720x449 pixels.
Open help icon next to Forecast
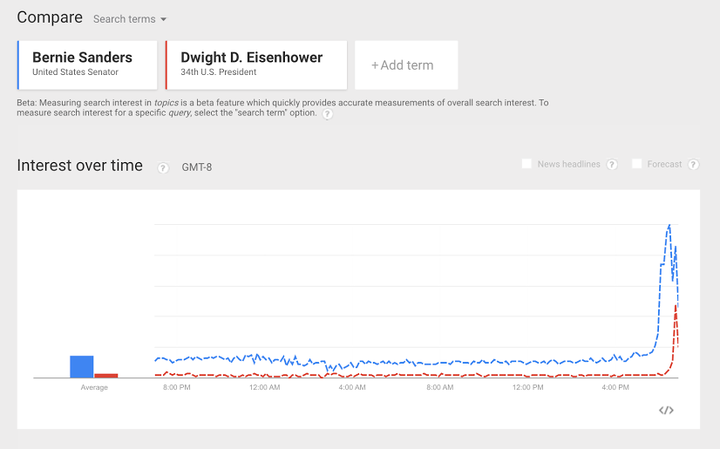tap(693, 164)
